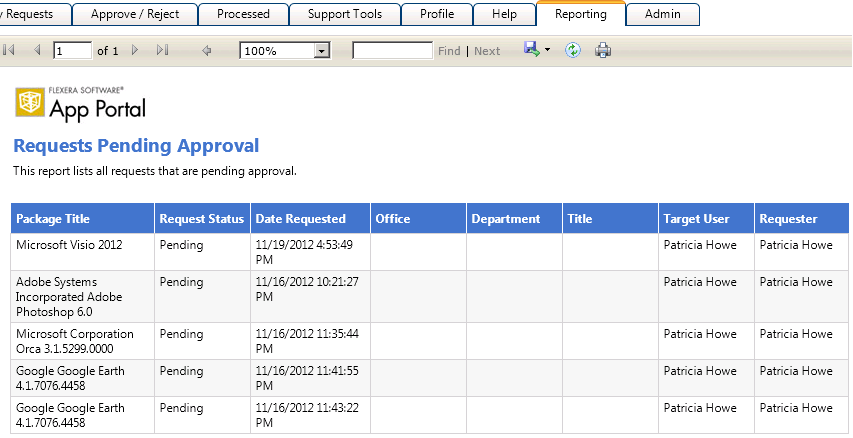The width and height of the screenshot is (853, 438).
Task: Click the Next search link
Action: (x=487, y=51)
